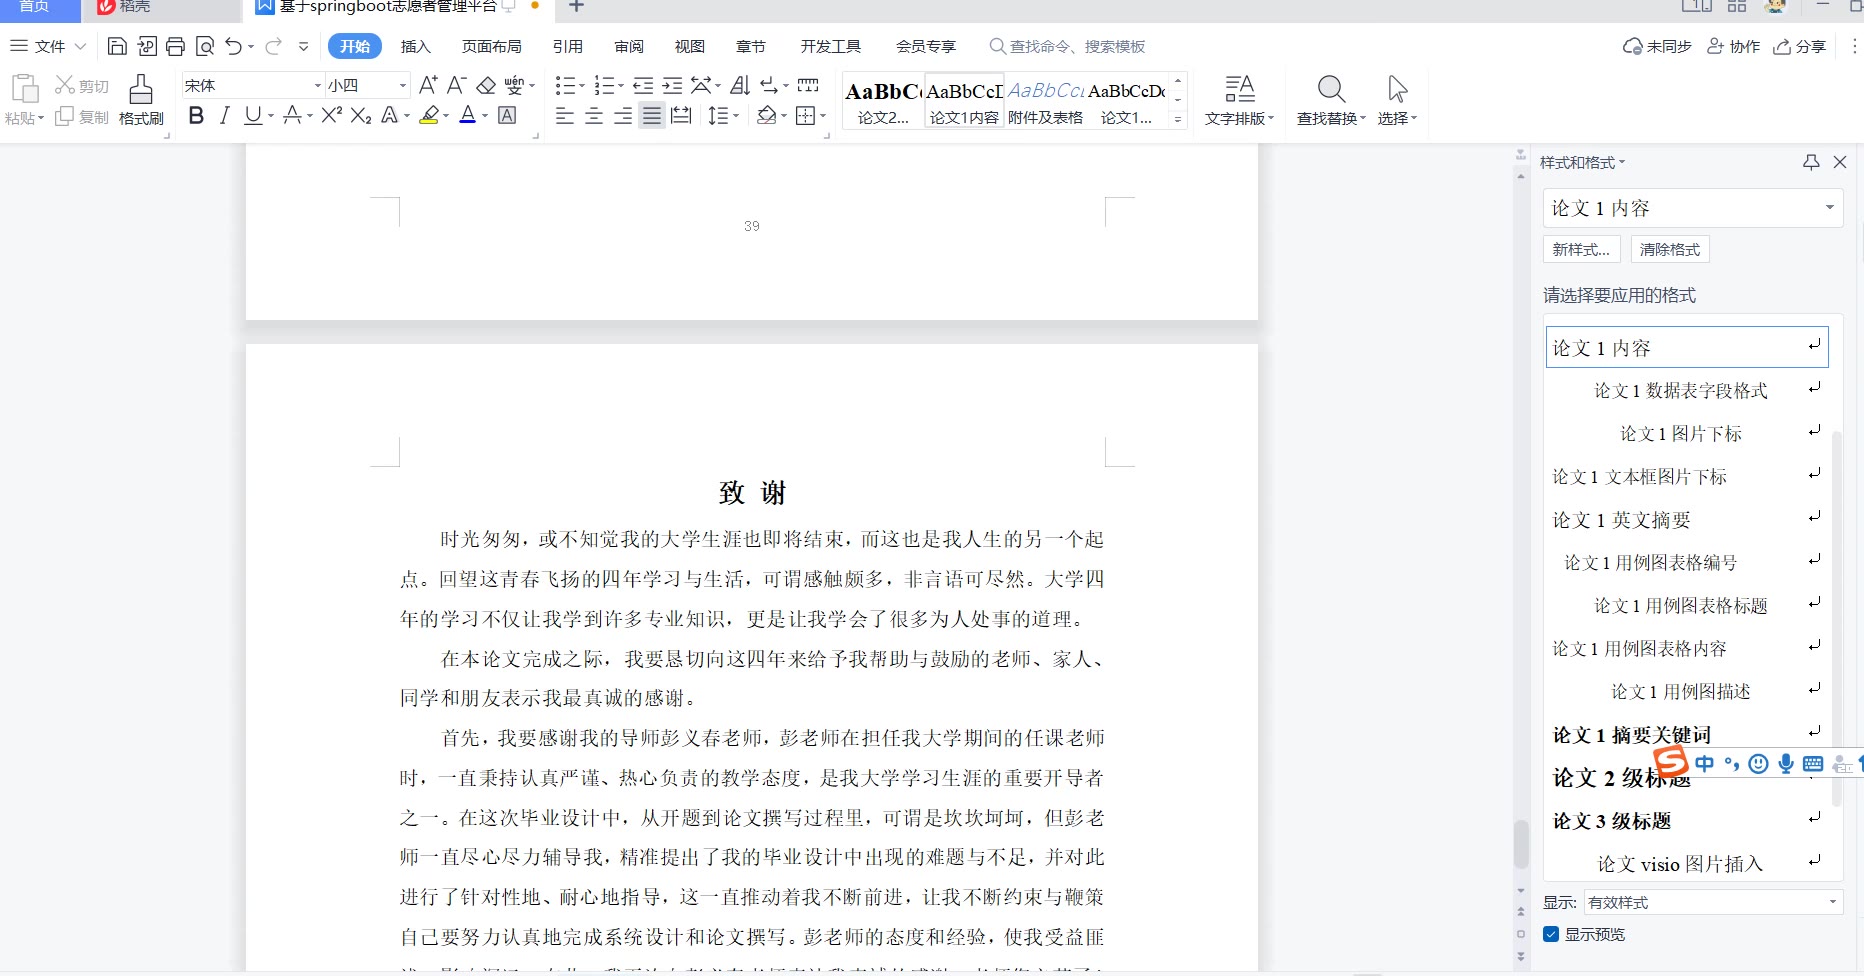Click the 协作 button
The image size is (1864, 976).
point(1733,46)
